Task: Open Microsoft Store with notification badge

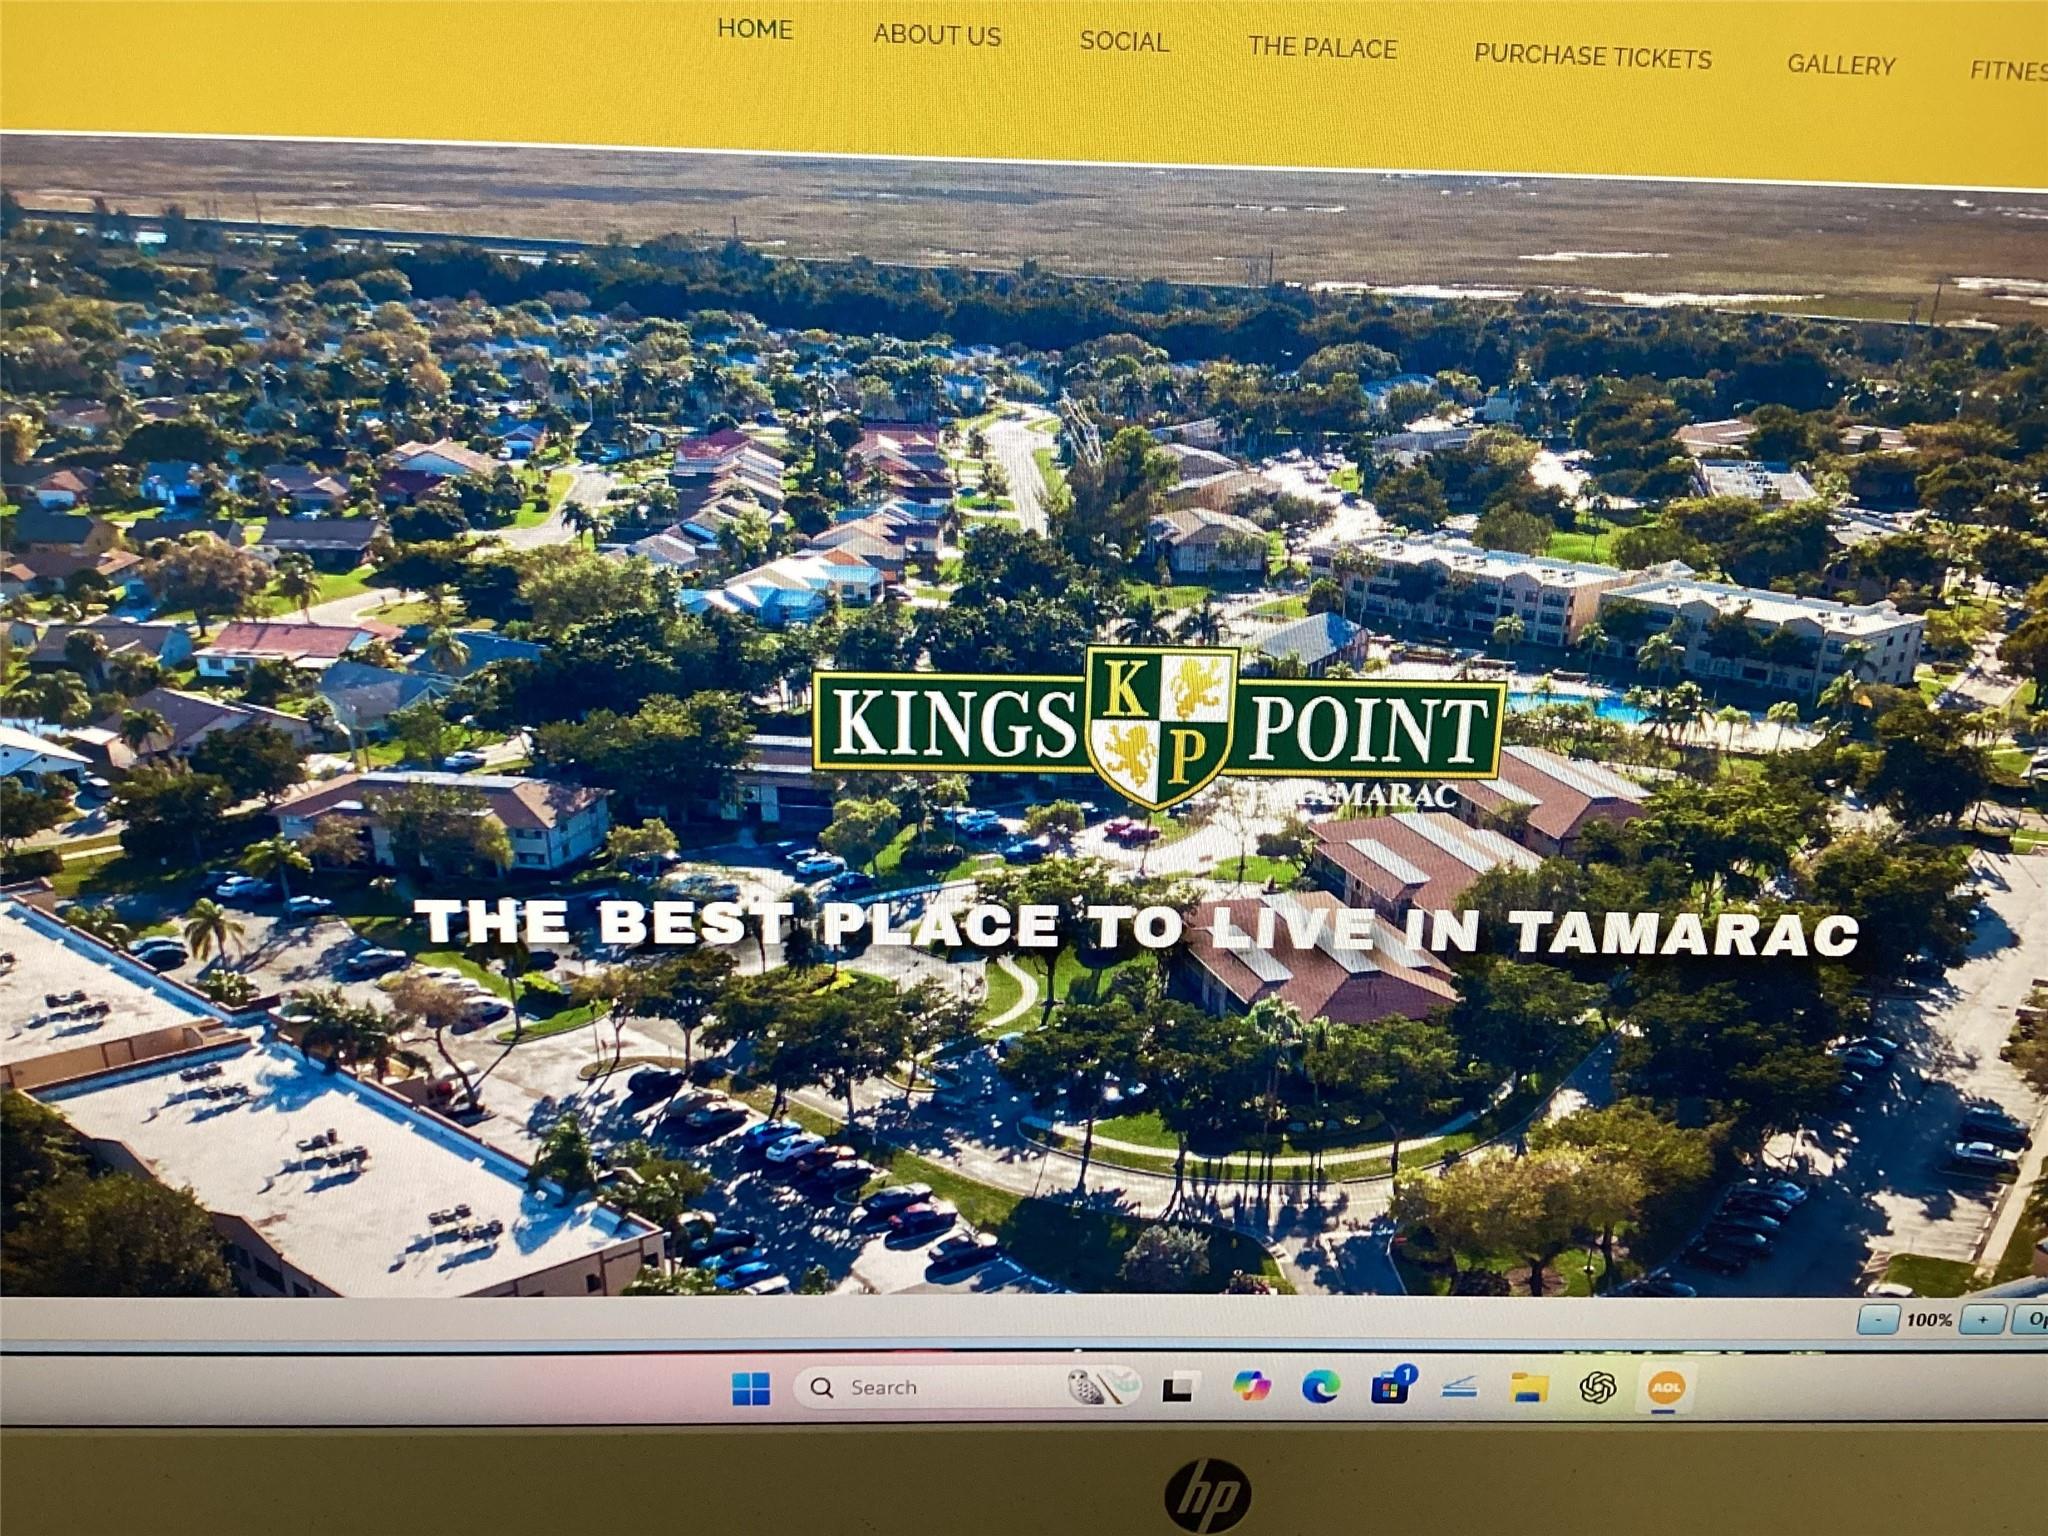Action: point(1391,1387)
